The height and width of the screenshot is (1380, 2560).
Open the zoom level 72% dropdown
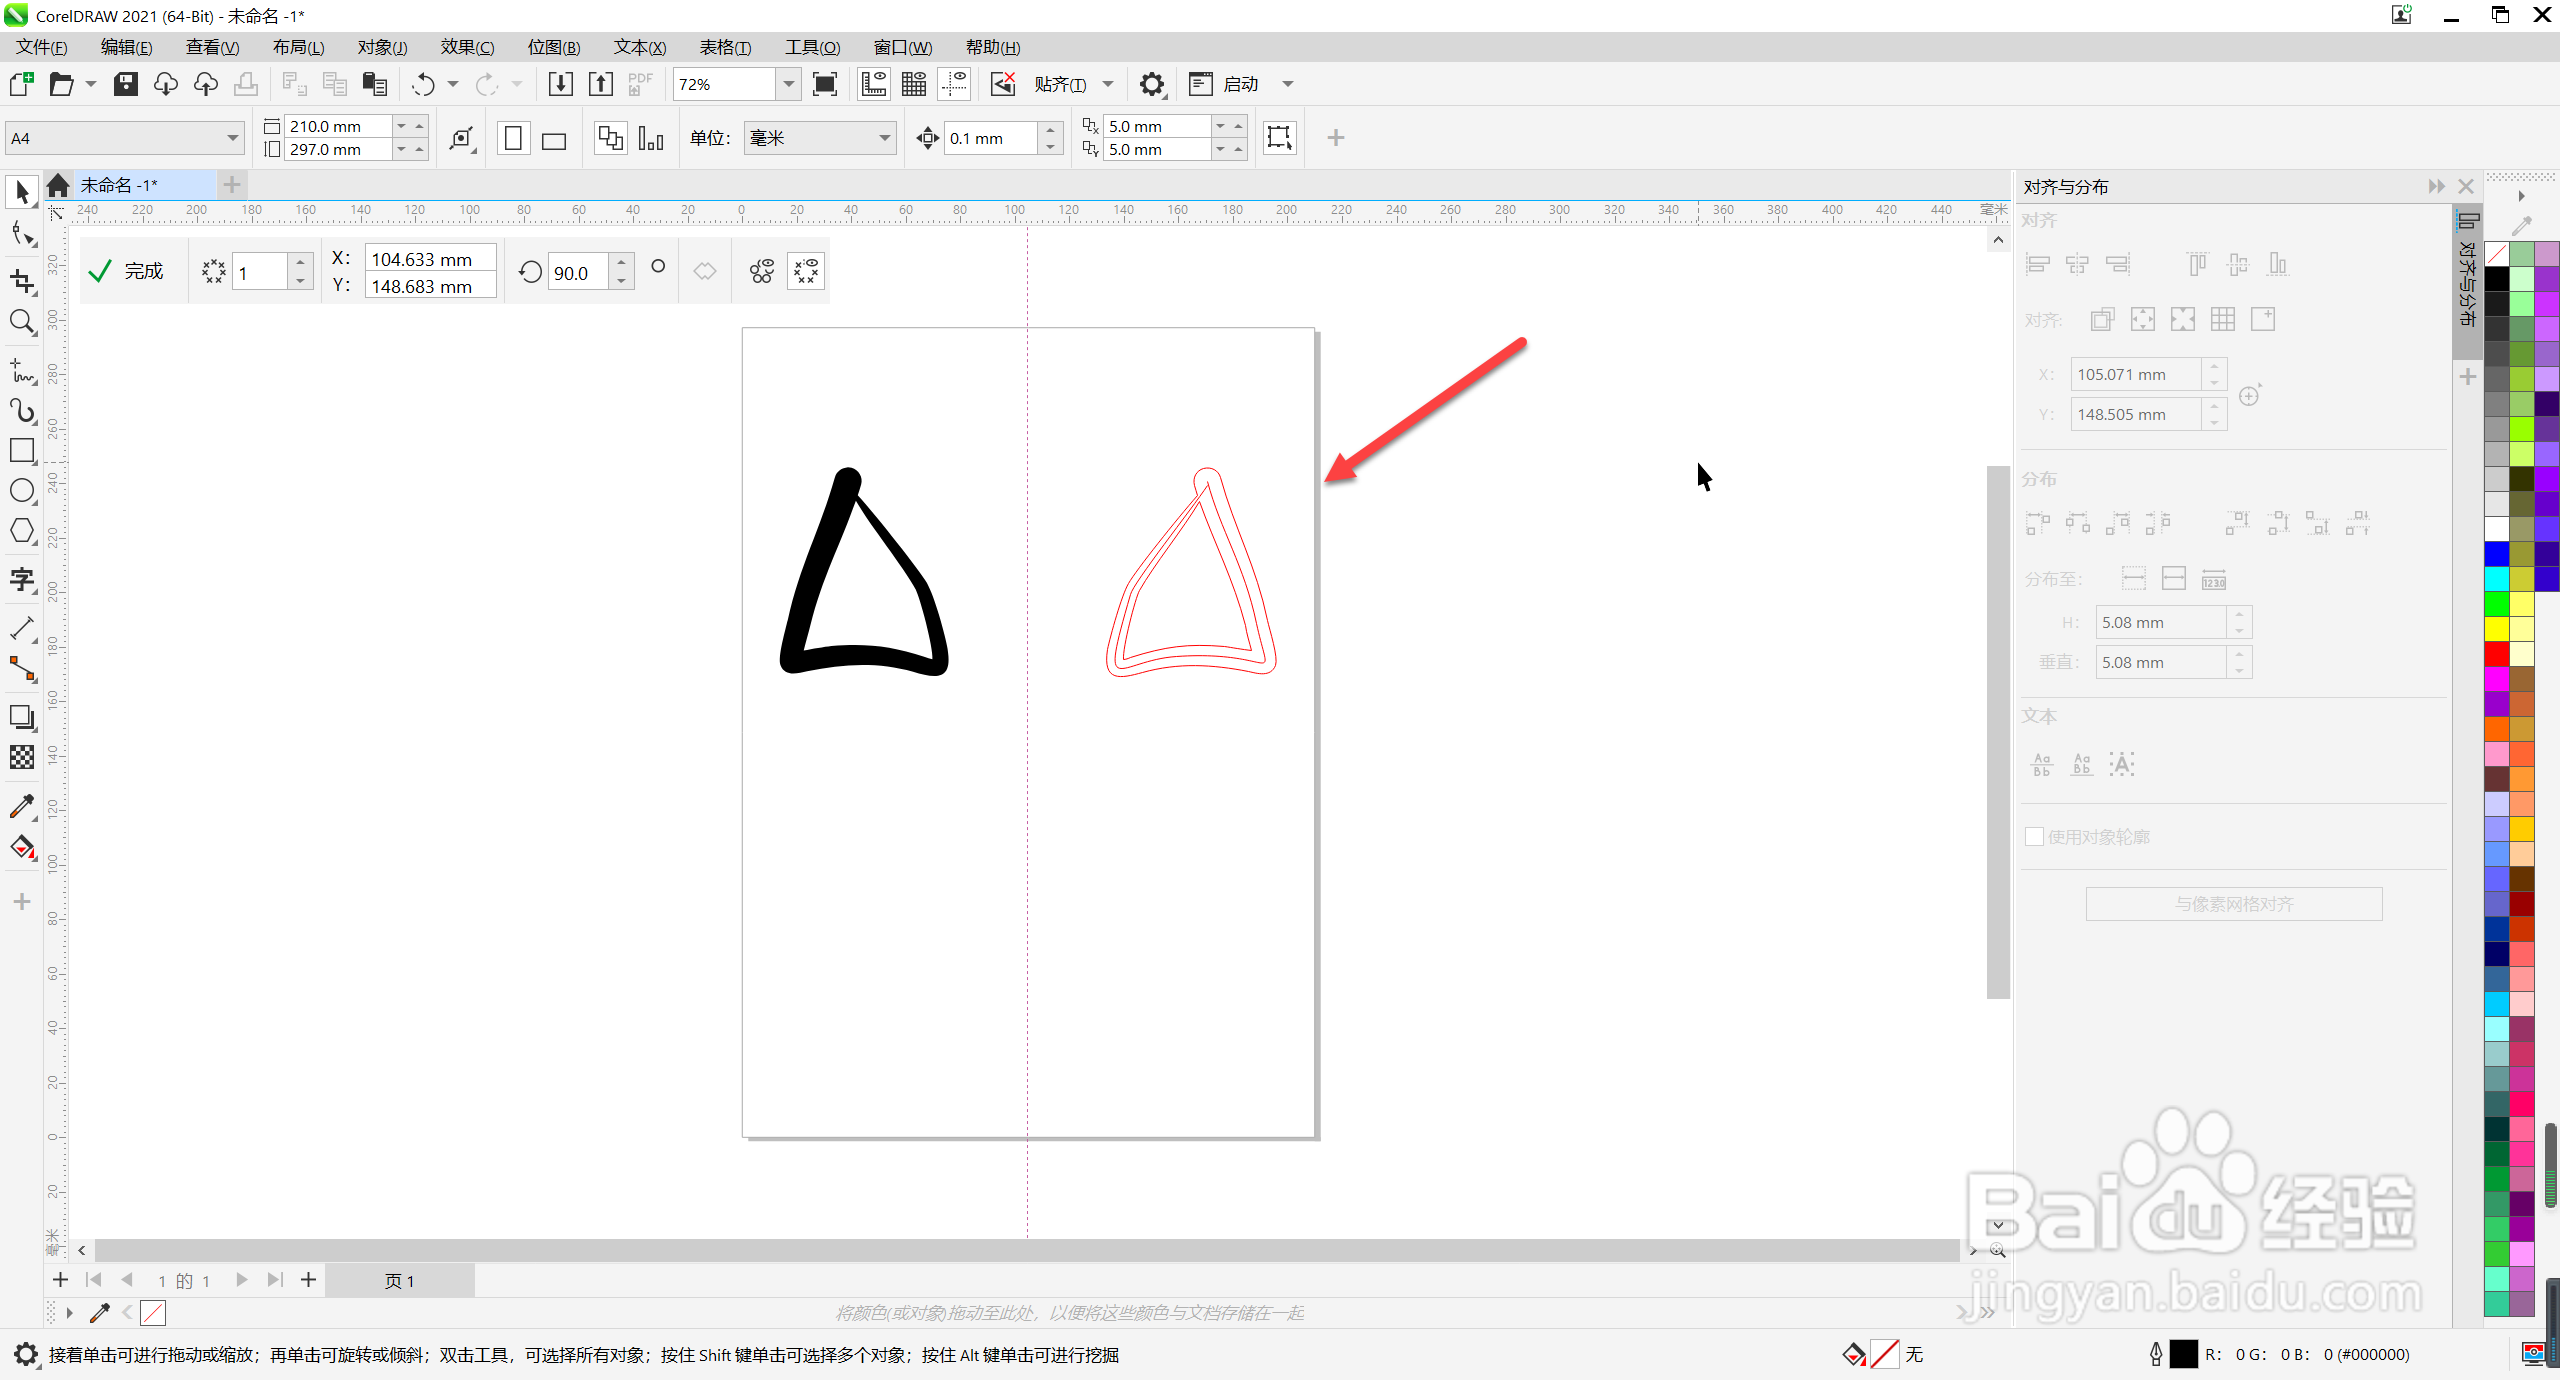(789, 84)
